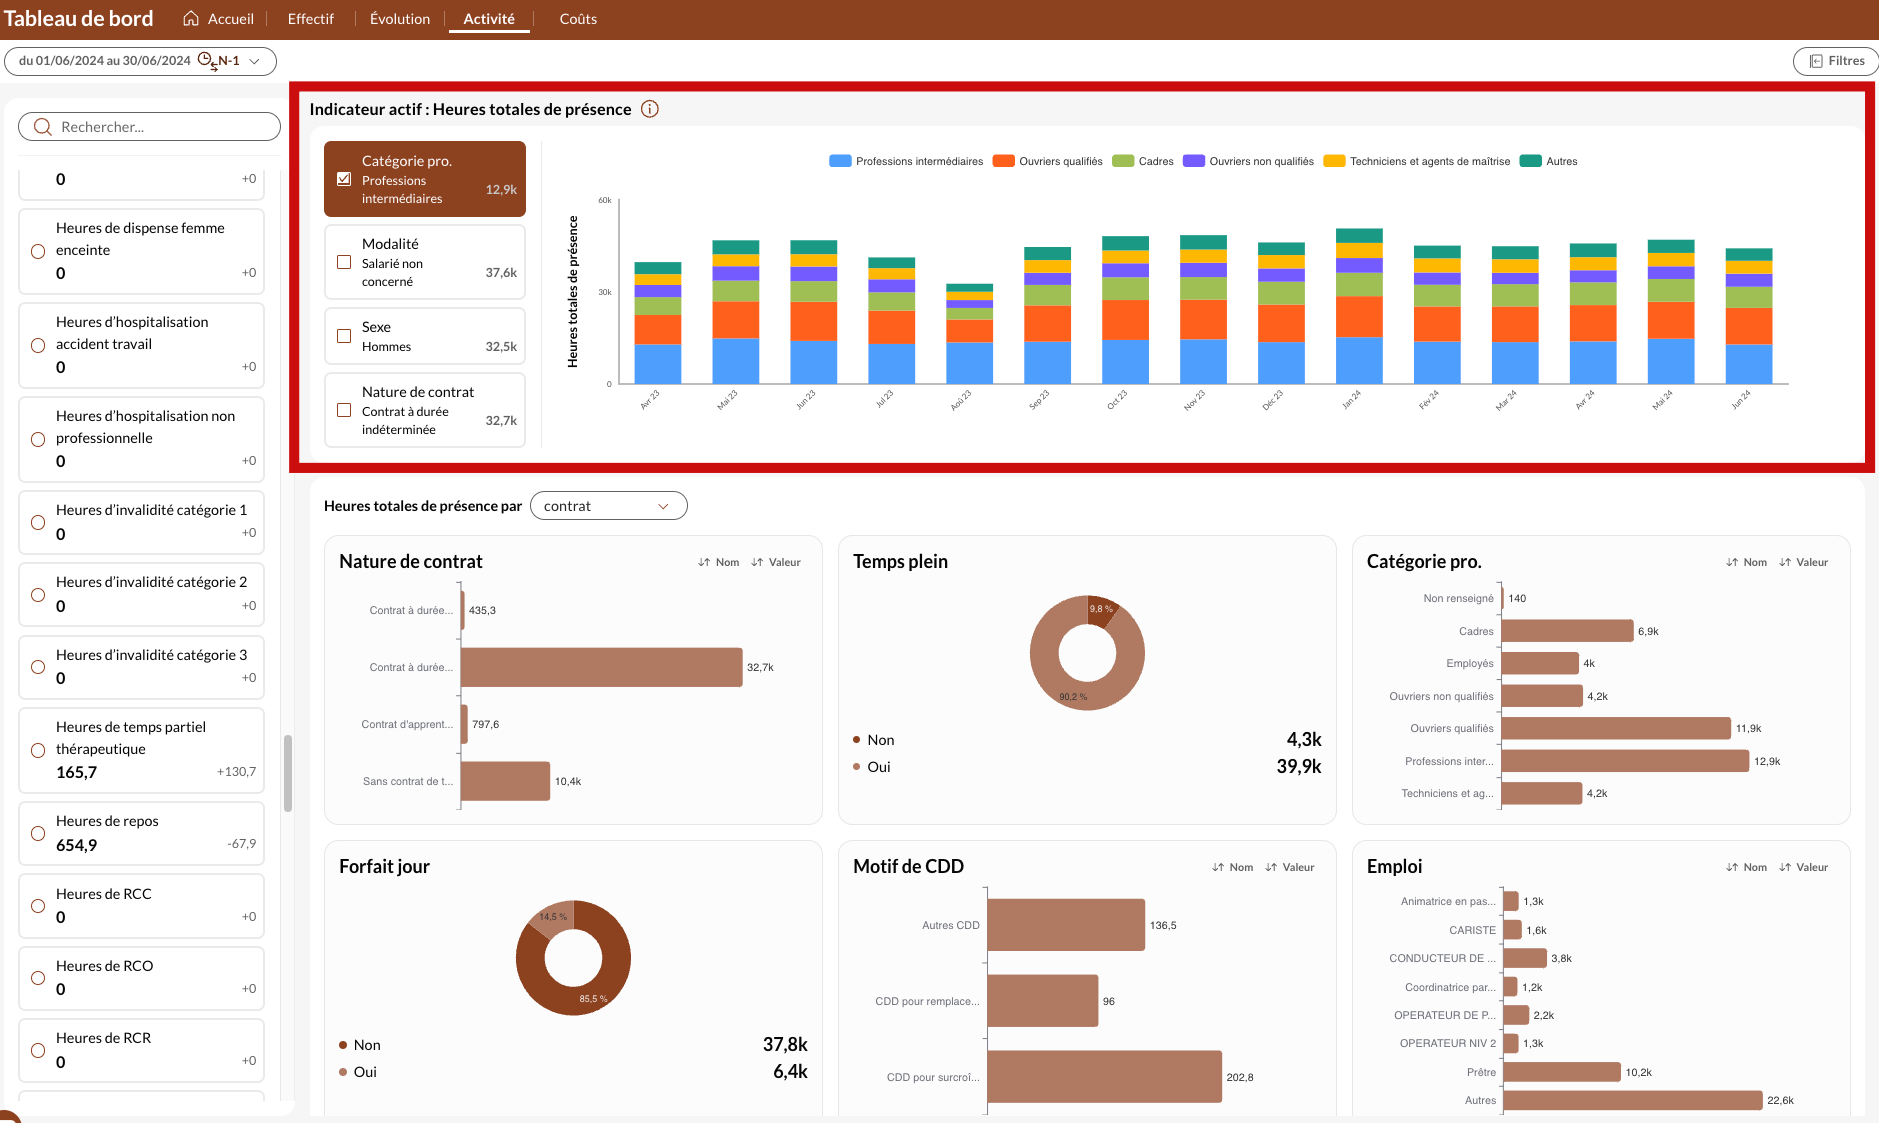Screen dimensions: 1879x1123
Task: Click the Jan 24 stacked bar
Action: pos(1359,306)
